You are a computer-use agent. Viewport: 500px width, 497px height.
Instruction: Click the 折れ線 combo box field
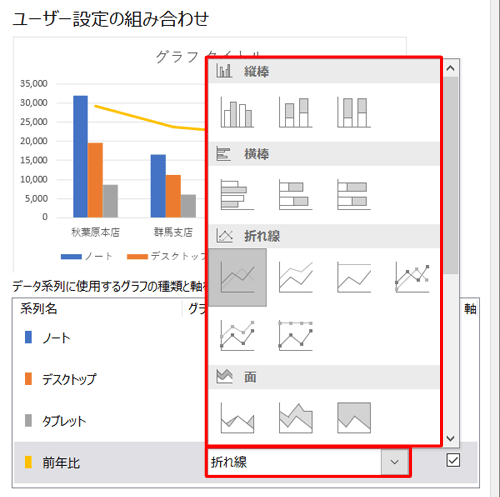point(295,462)
